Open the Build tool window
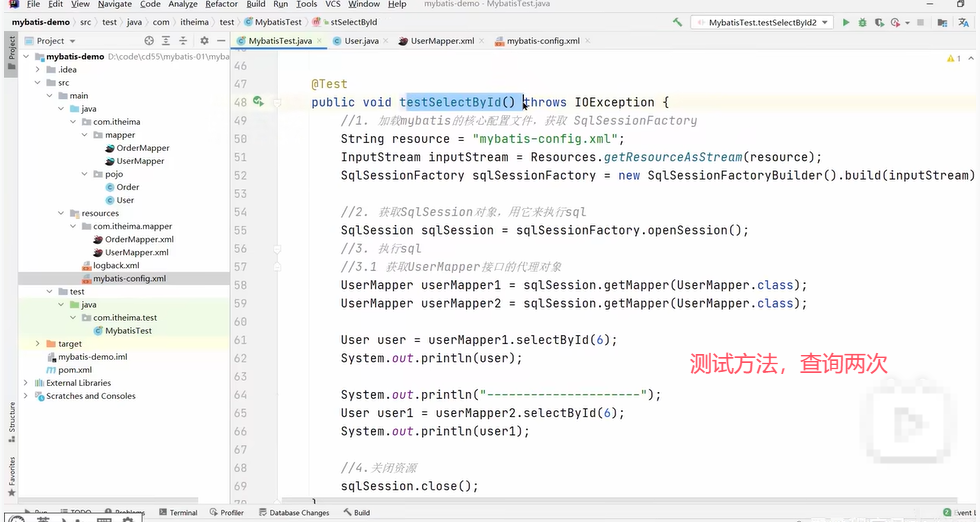The image size is (980, 522). [356, 513]
